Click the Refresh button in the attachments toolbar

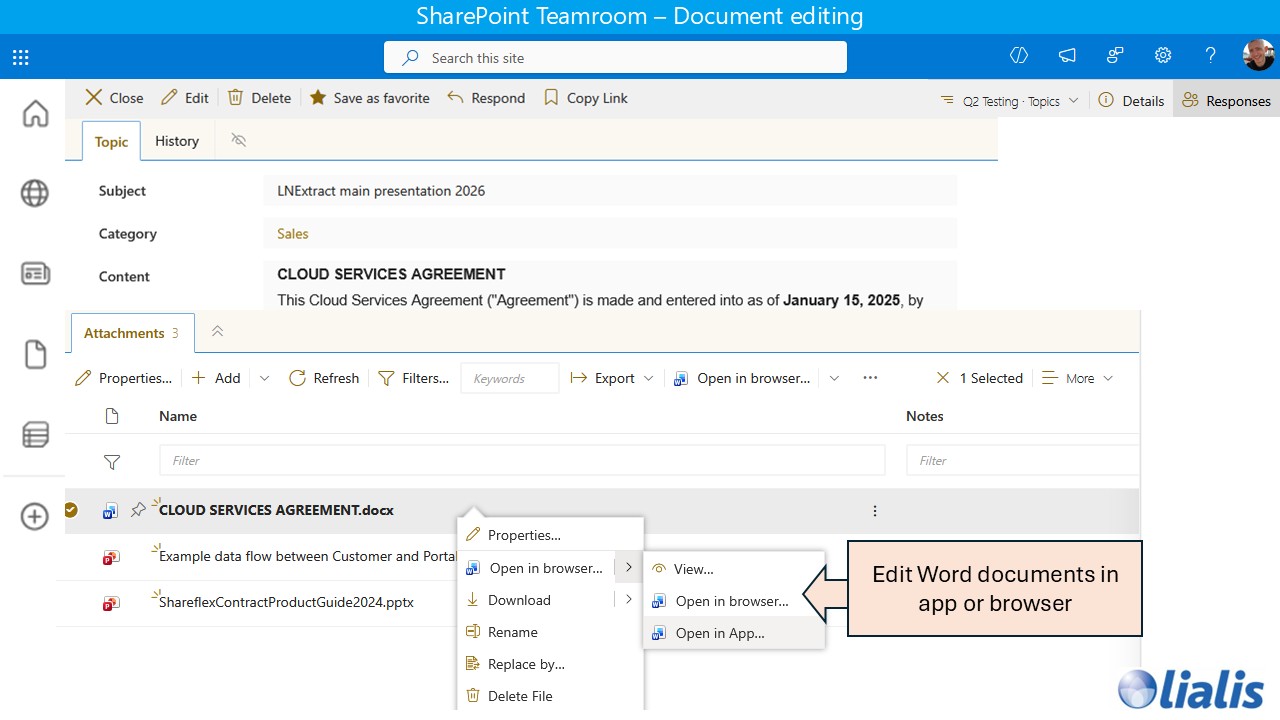(x=323, y=378)
